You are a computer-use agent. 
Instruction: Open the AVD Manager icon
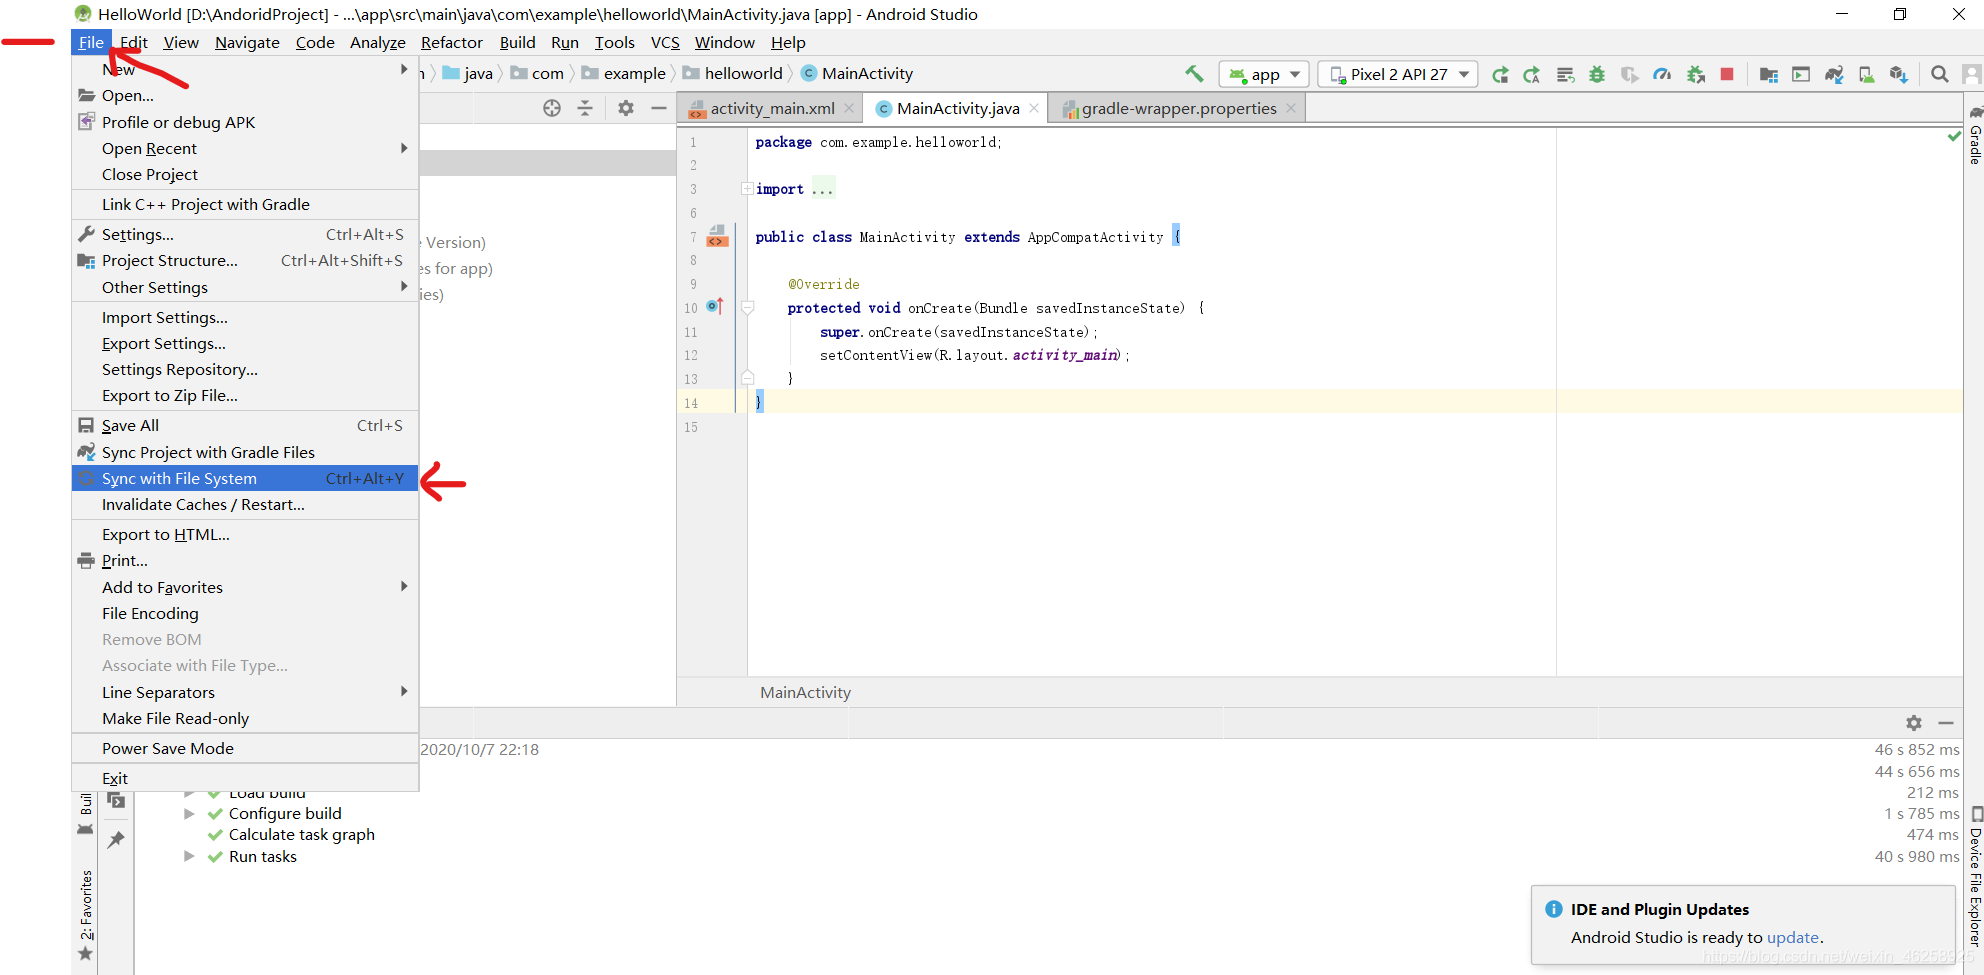1866,75
